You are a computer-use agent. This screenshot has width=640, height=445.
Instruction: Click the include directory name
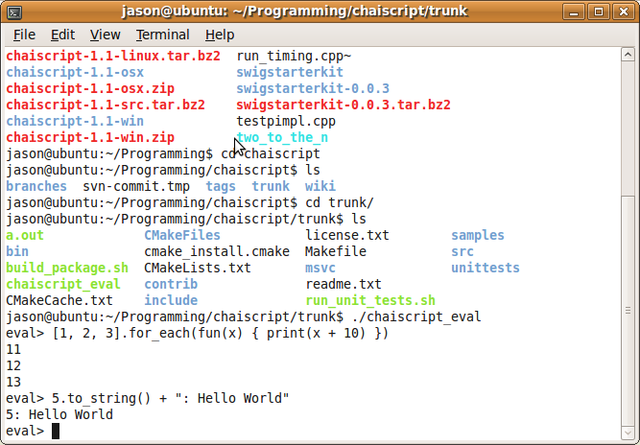pos(171,300)
